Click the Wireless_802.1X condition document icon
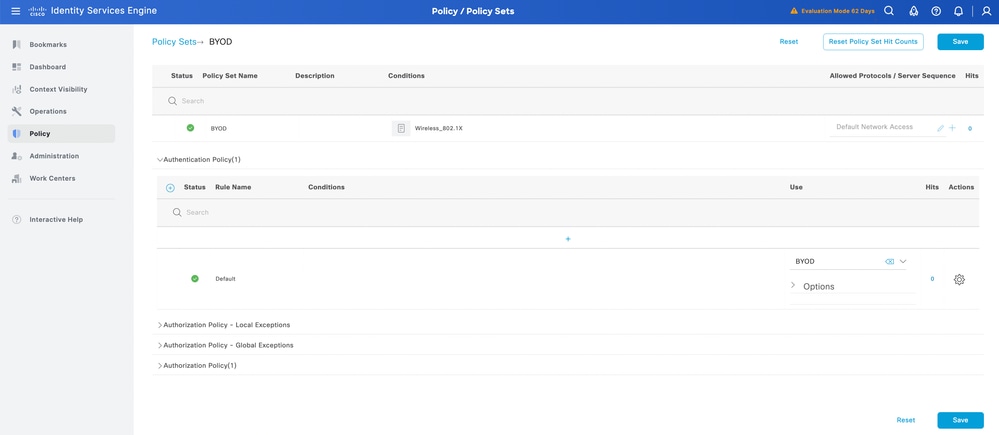This screenshot has width=999, height=435. pyautogui.click(x=401, y=128)
